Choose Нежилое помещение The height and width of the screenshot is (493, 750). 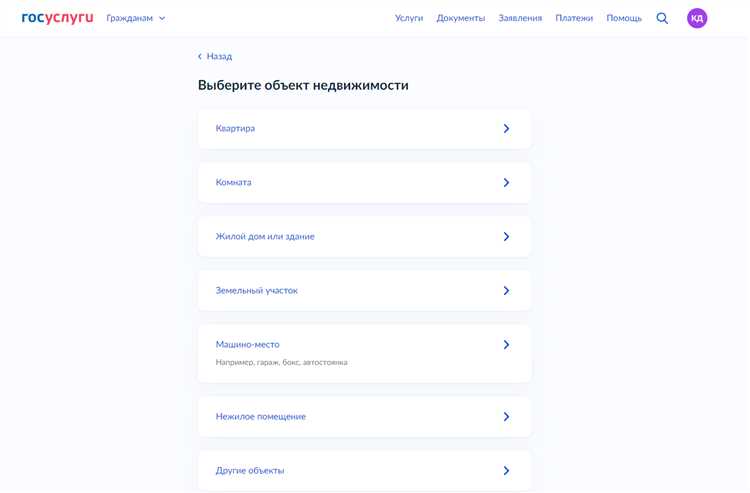pos(364,417)
